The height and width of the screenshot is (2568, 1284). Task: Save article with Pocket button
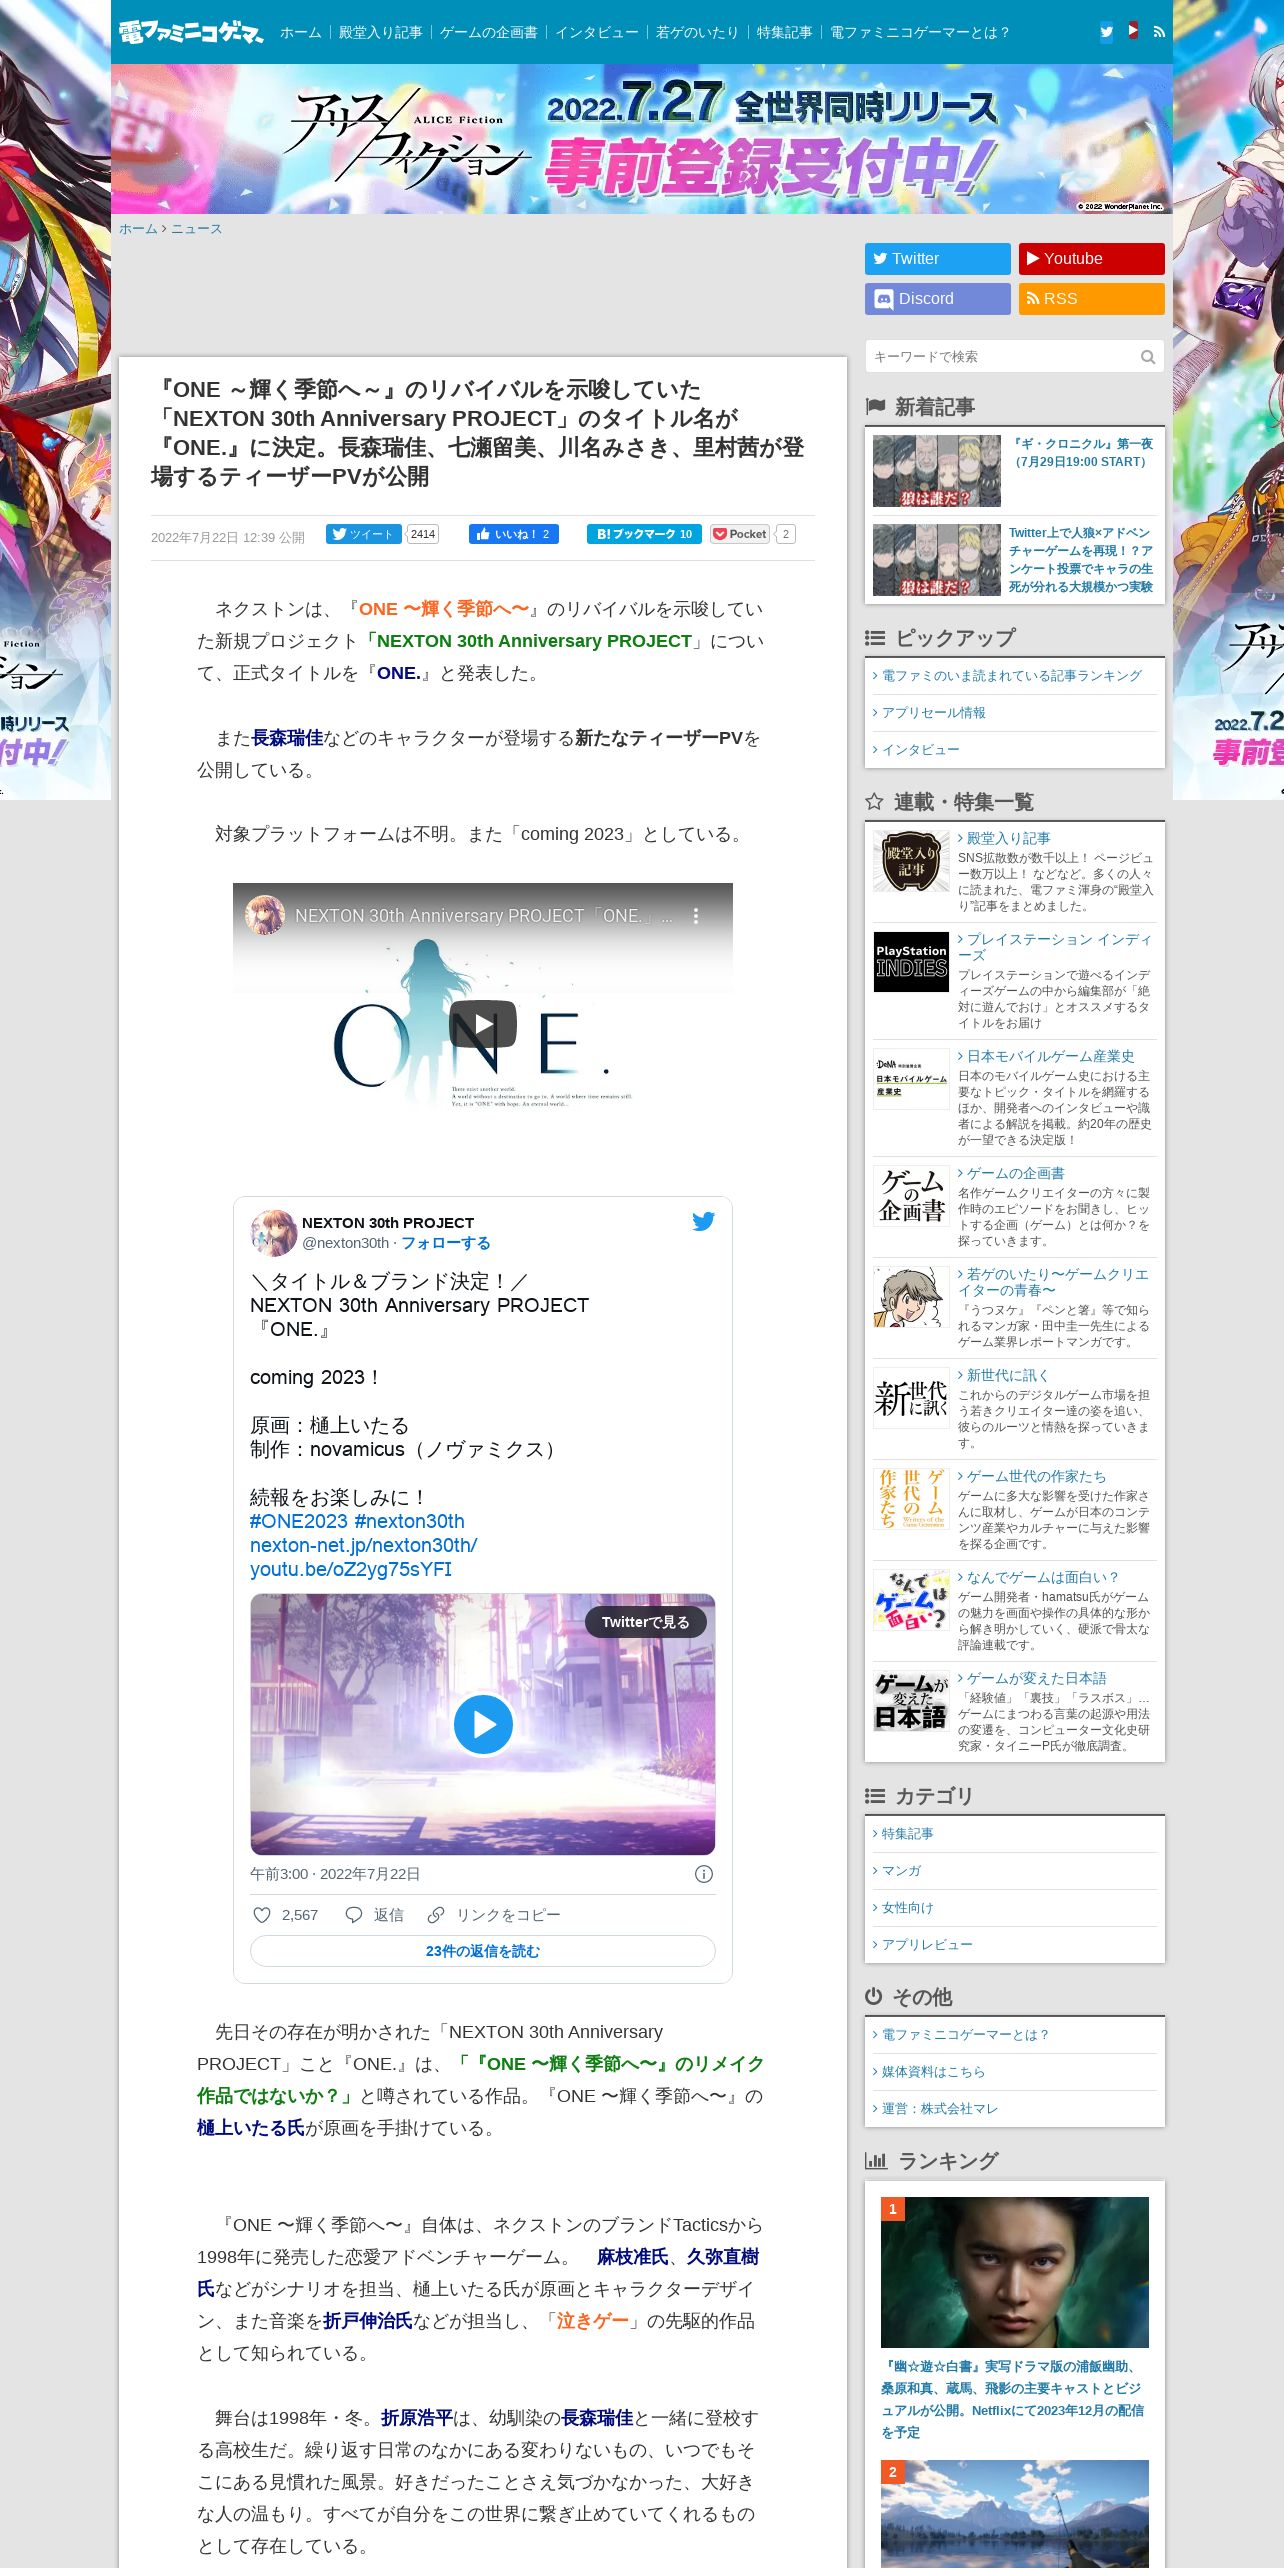[x=740, y=534]
